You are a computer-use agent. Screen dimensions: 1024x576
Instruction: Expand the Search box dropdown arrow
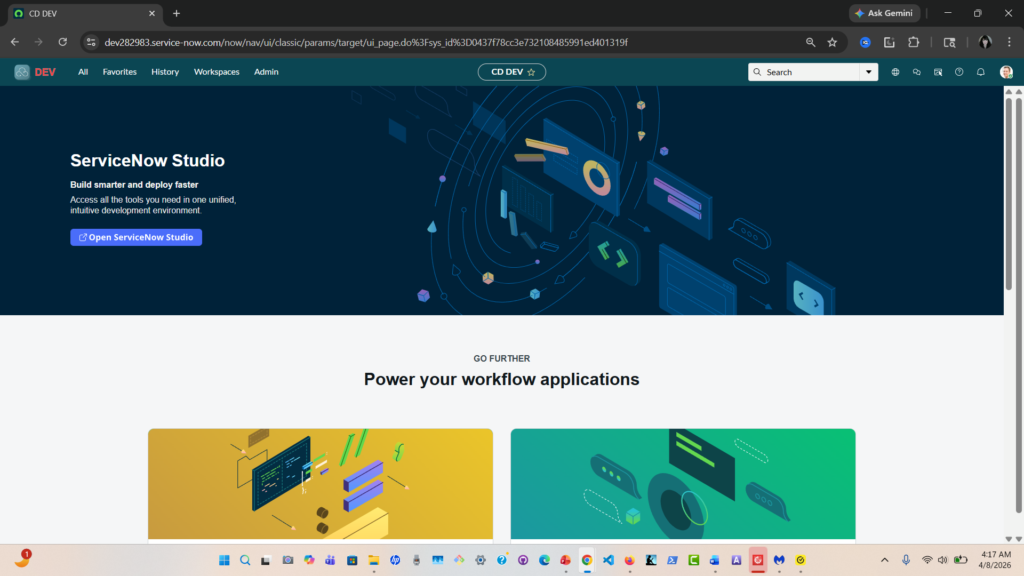(868, 72)
